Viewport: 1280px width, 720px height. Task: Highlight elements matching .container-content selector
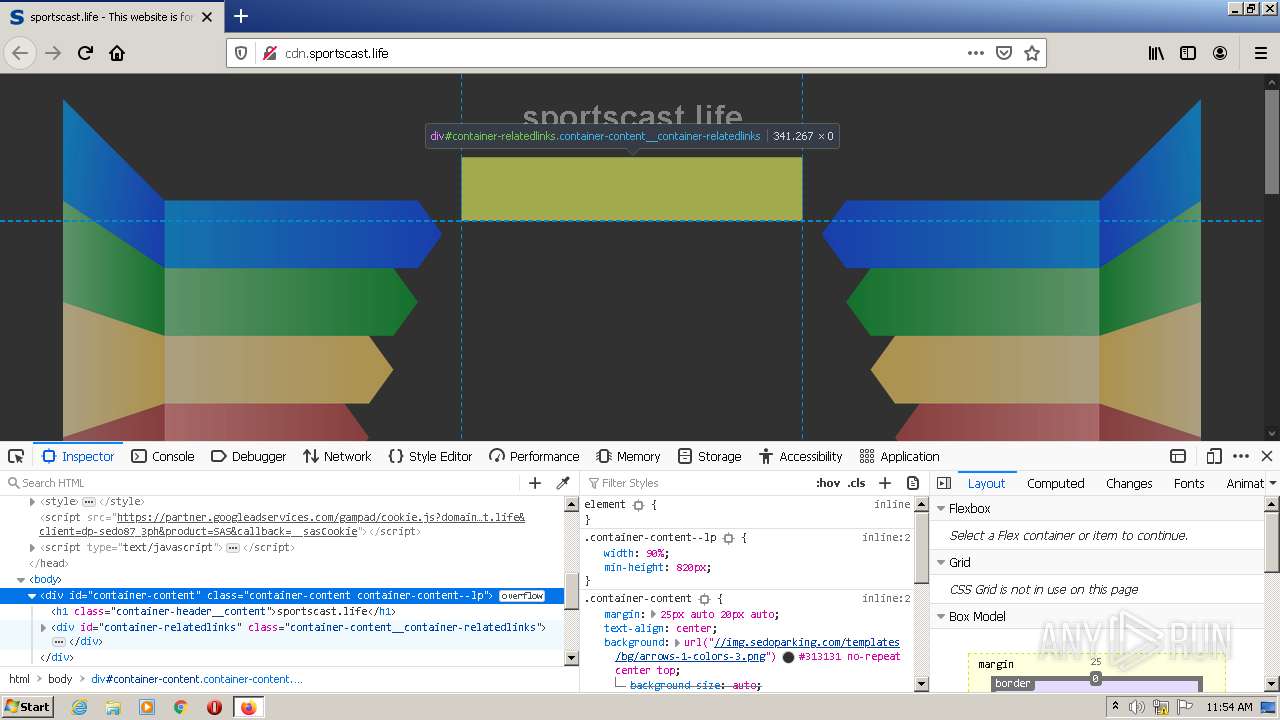704,599
